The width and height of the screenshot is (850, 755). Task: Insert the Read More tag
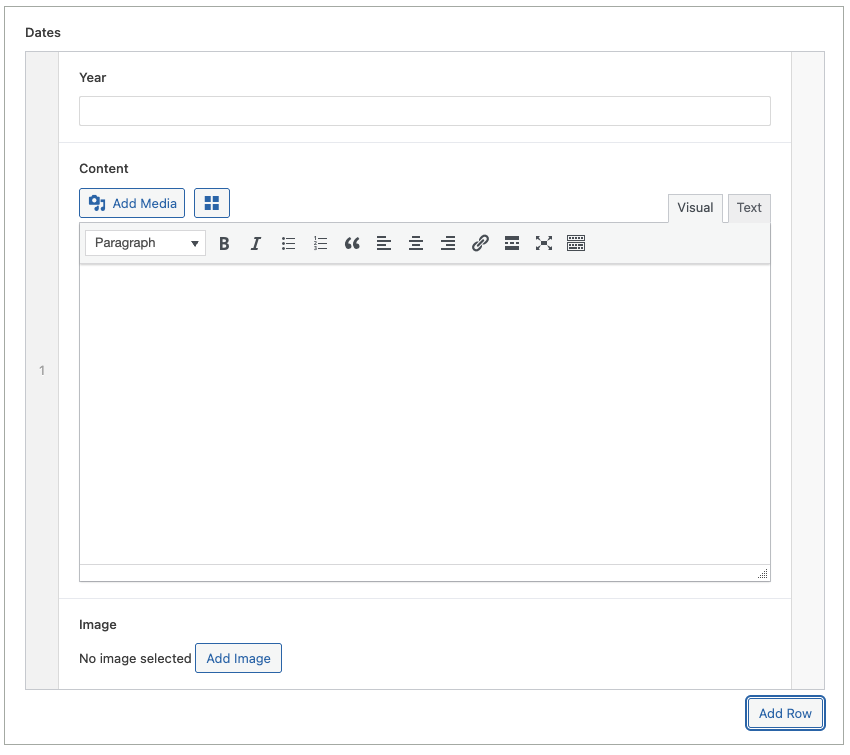coord(512,243)
